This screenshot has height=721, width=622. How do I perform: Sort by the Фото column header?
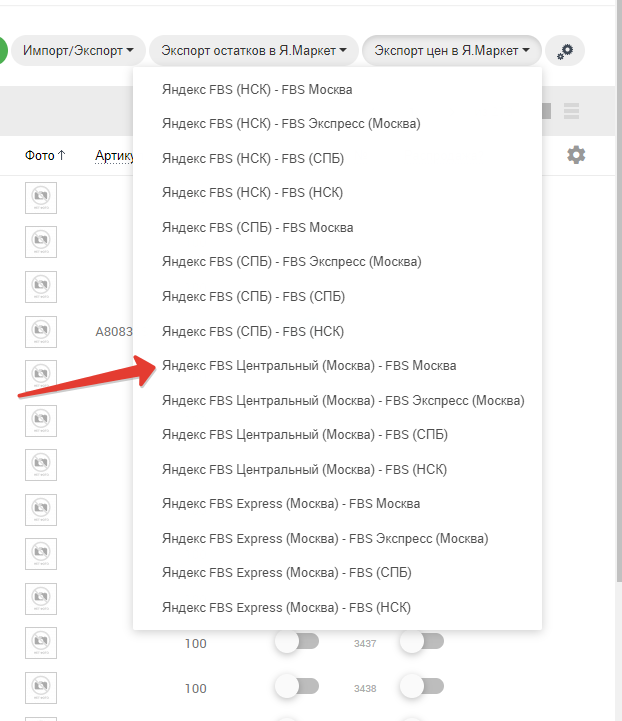[45, 155]
